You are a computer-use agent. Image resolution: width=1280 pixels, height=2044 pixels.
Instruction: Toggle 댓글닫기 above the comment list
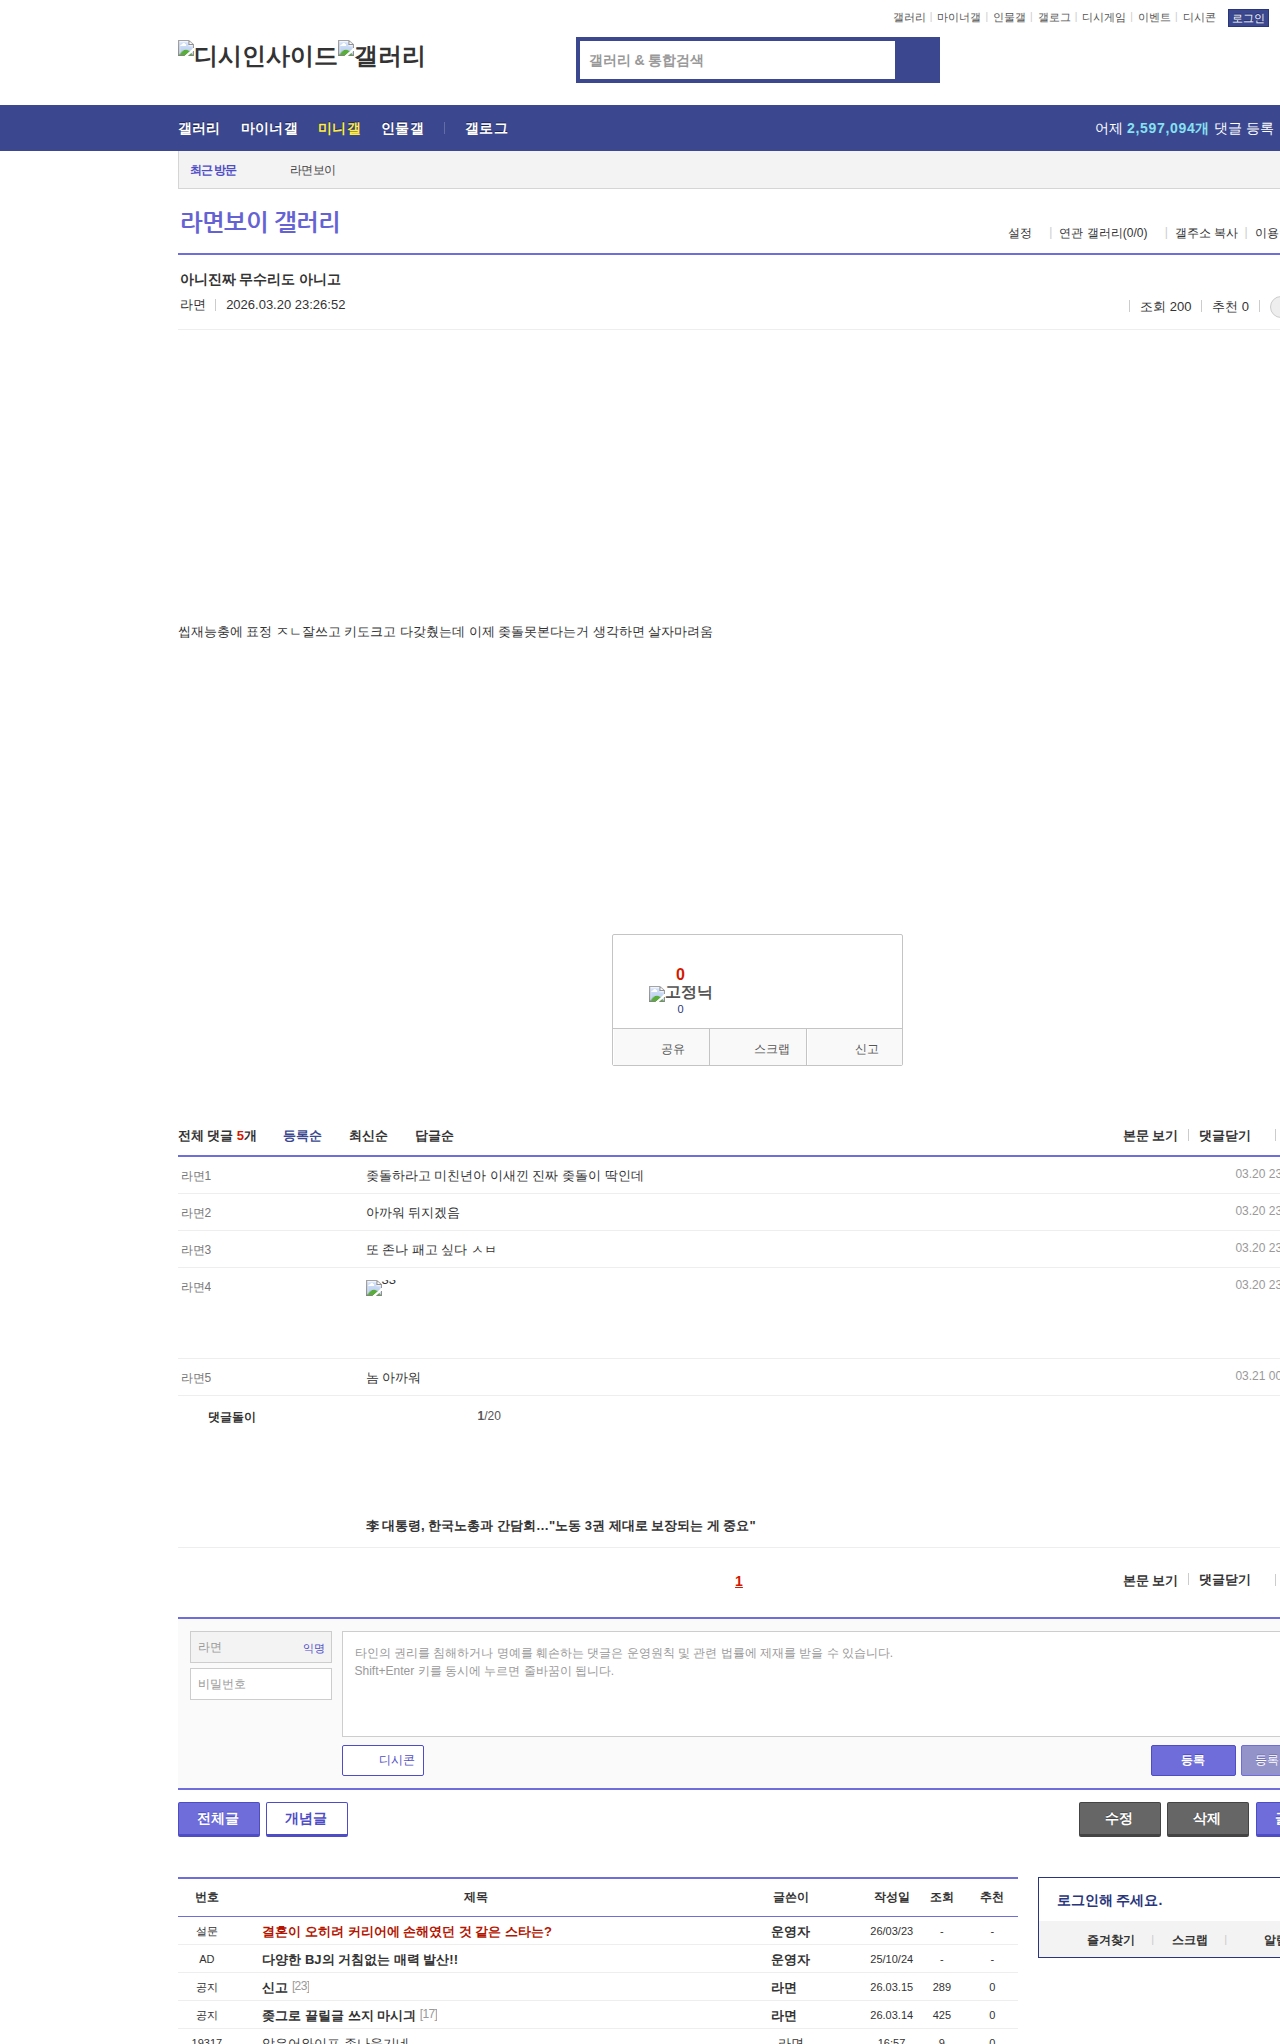1224,1136
